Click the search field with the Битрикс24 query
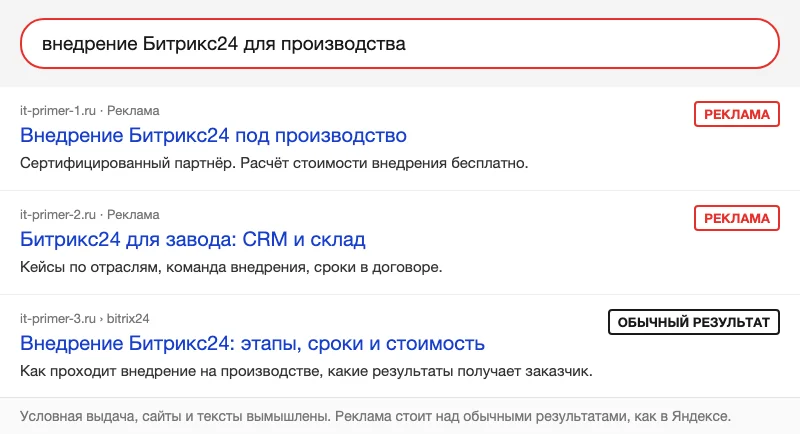800x434 pixels. [399, 44]
